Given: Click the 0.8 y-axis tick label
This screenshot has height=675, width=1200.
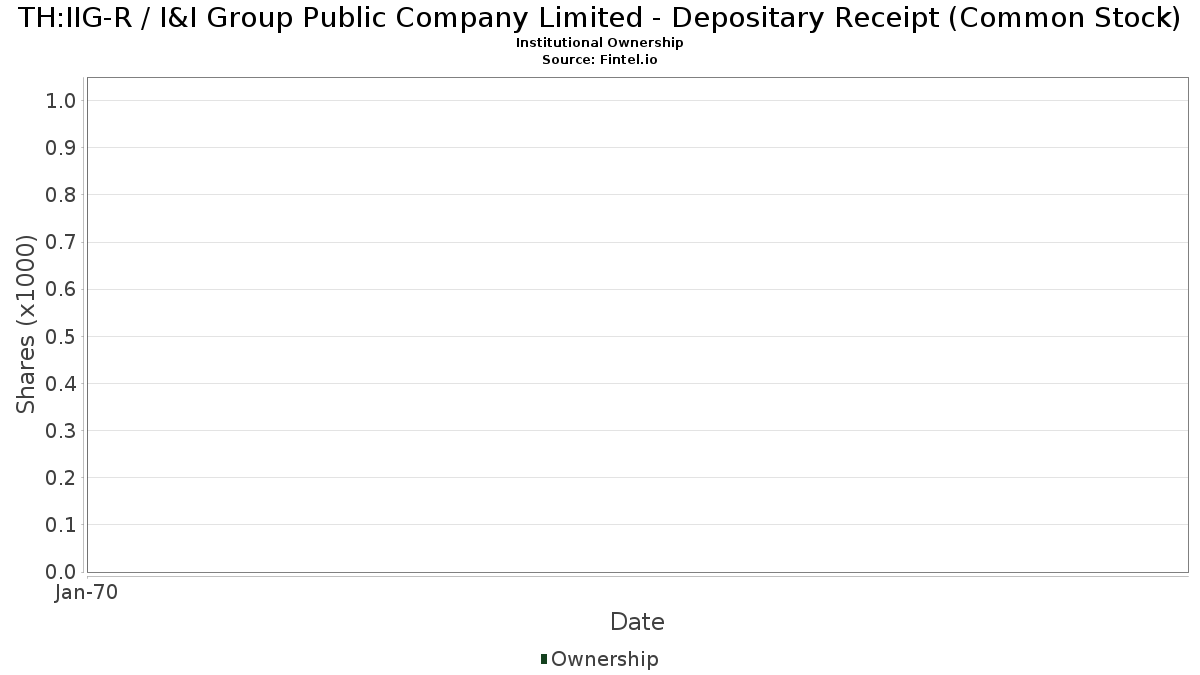Looking at the screenshot, I should (x=61, y=195).
